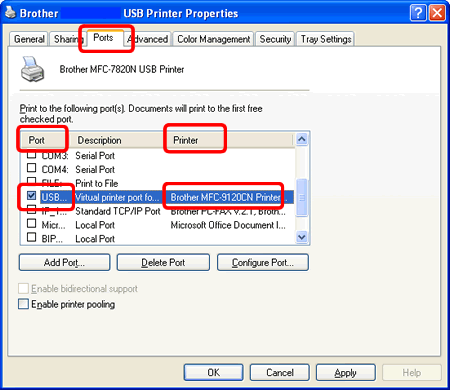Uncheck the USB virtual printer port checkbox
The height and width of the screenshot is (390, 450).
(x=31, y=195)
